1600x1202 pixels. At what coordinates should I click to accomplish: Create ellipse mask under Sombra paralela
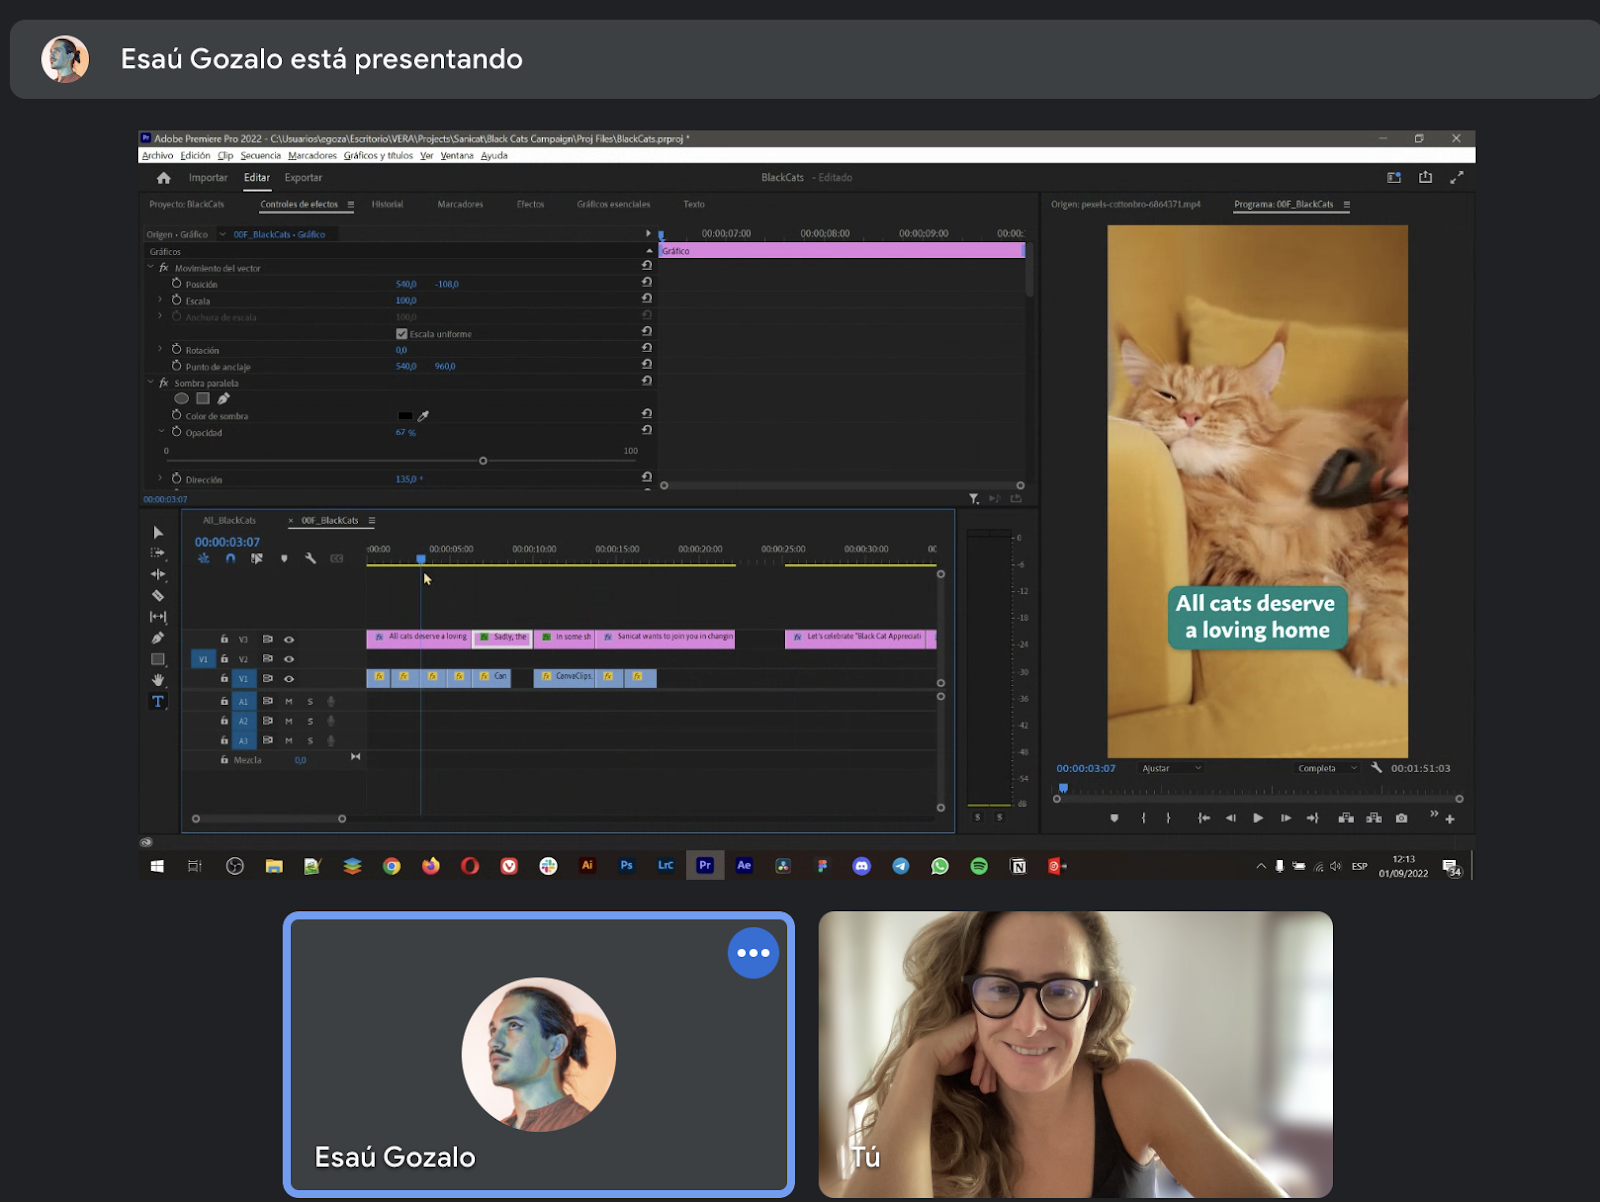[181, 399]
